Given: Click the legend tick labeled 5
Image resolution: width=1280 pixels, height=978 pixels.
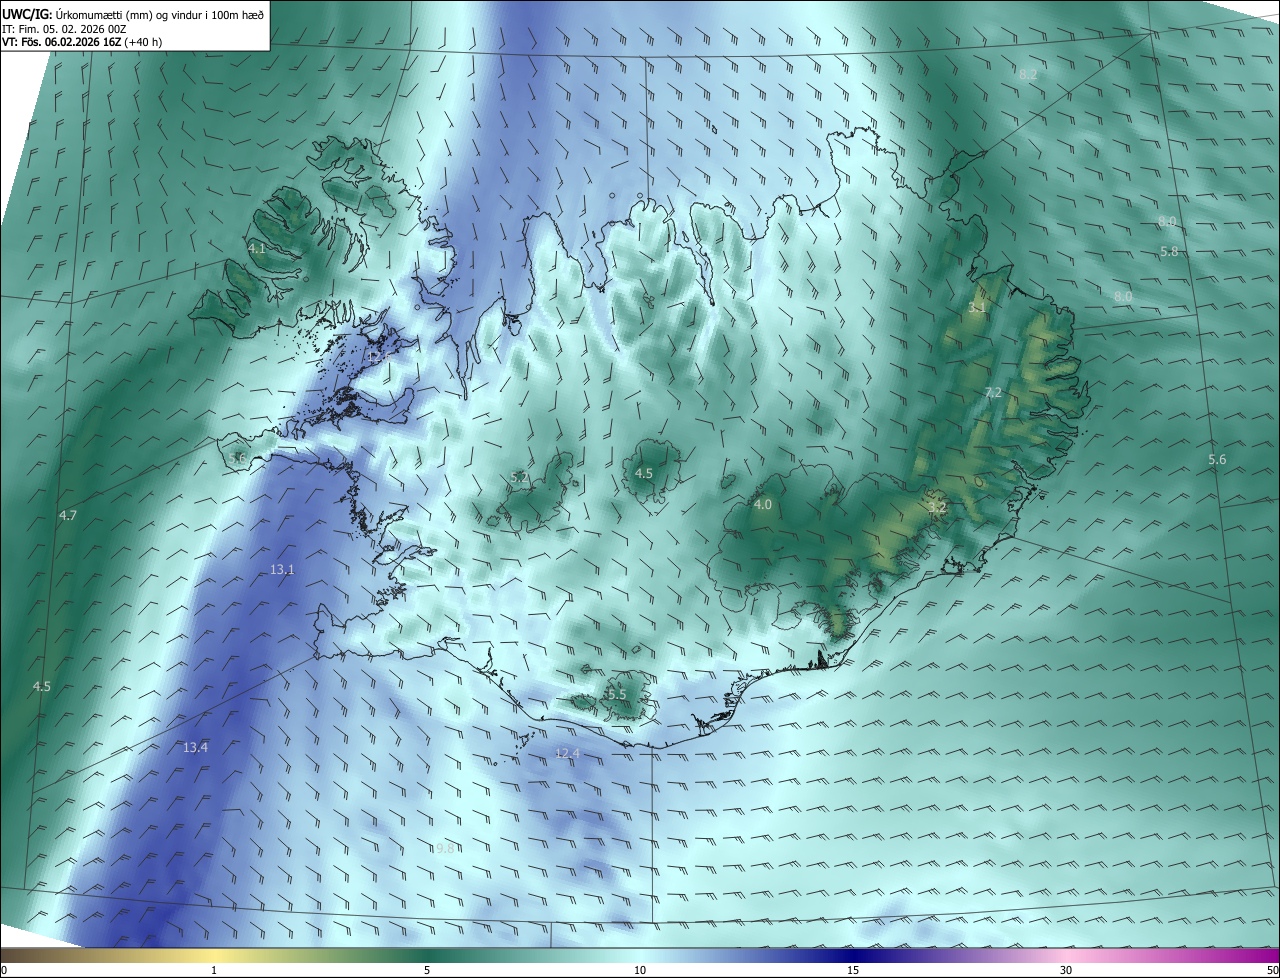Looking at the screenshot, I should point(427,970).
